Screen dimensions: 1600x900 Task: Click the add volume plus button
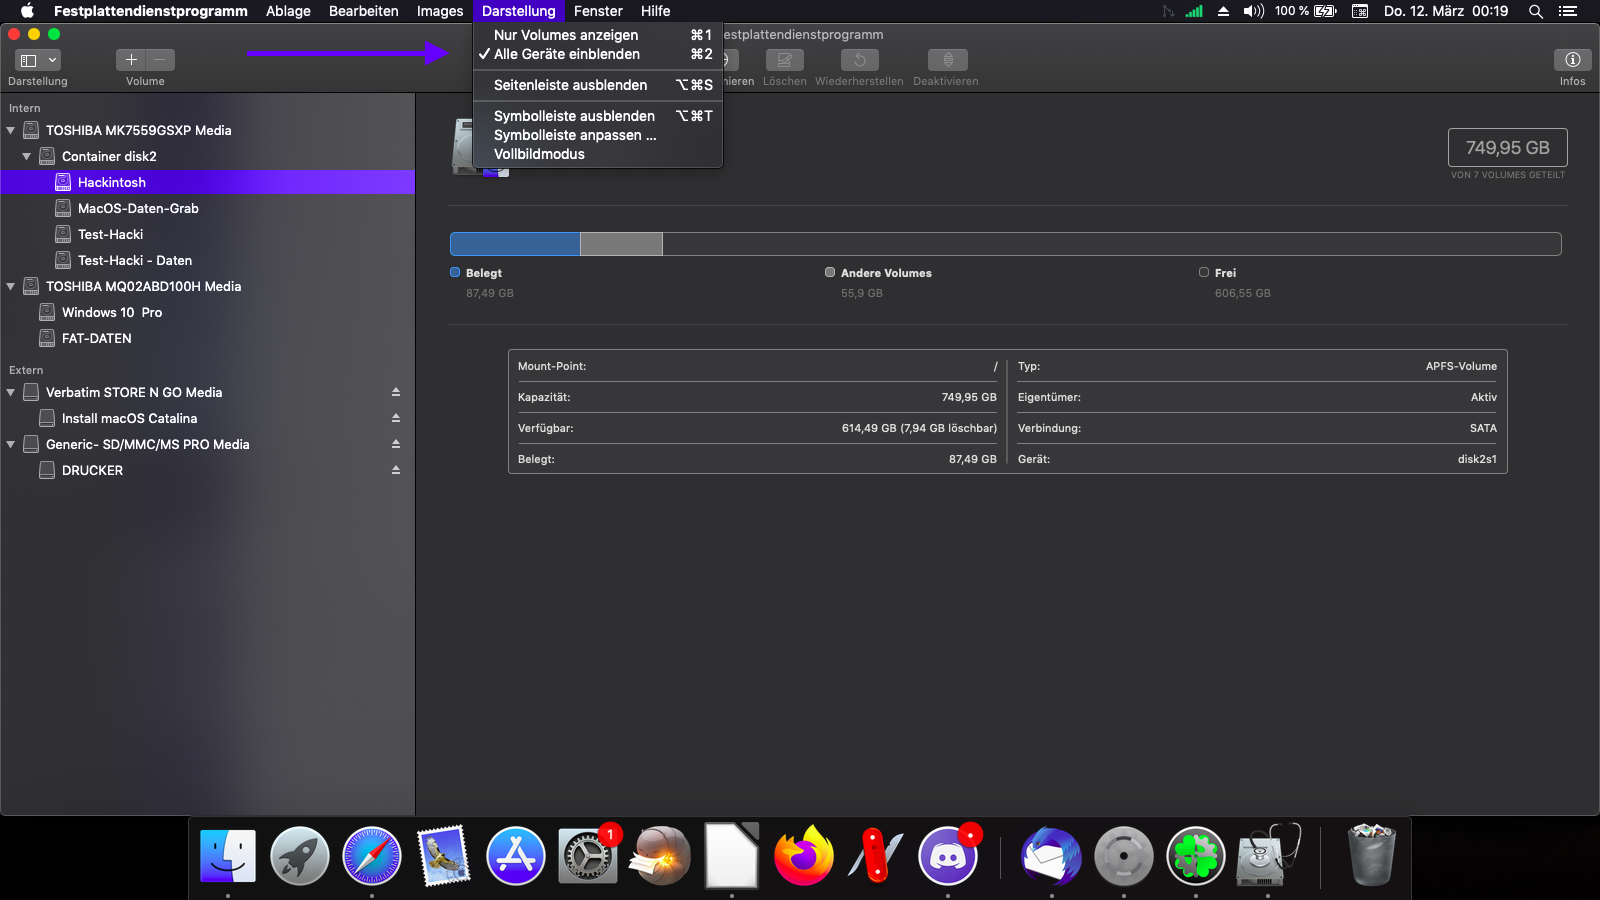[131, 60]
